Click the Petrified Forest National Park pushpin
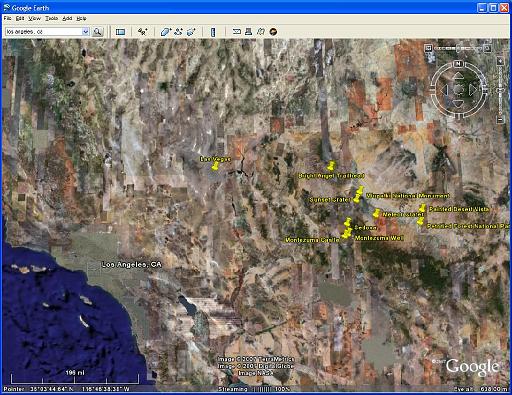512x395 pixels. tap(420, 221)
